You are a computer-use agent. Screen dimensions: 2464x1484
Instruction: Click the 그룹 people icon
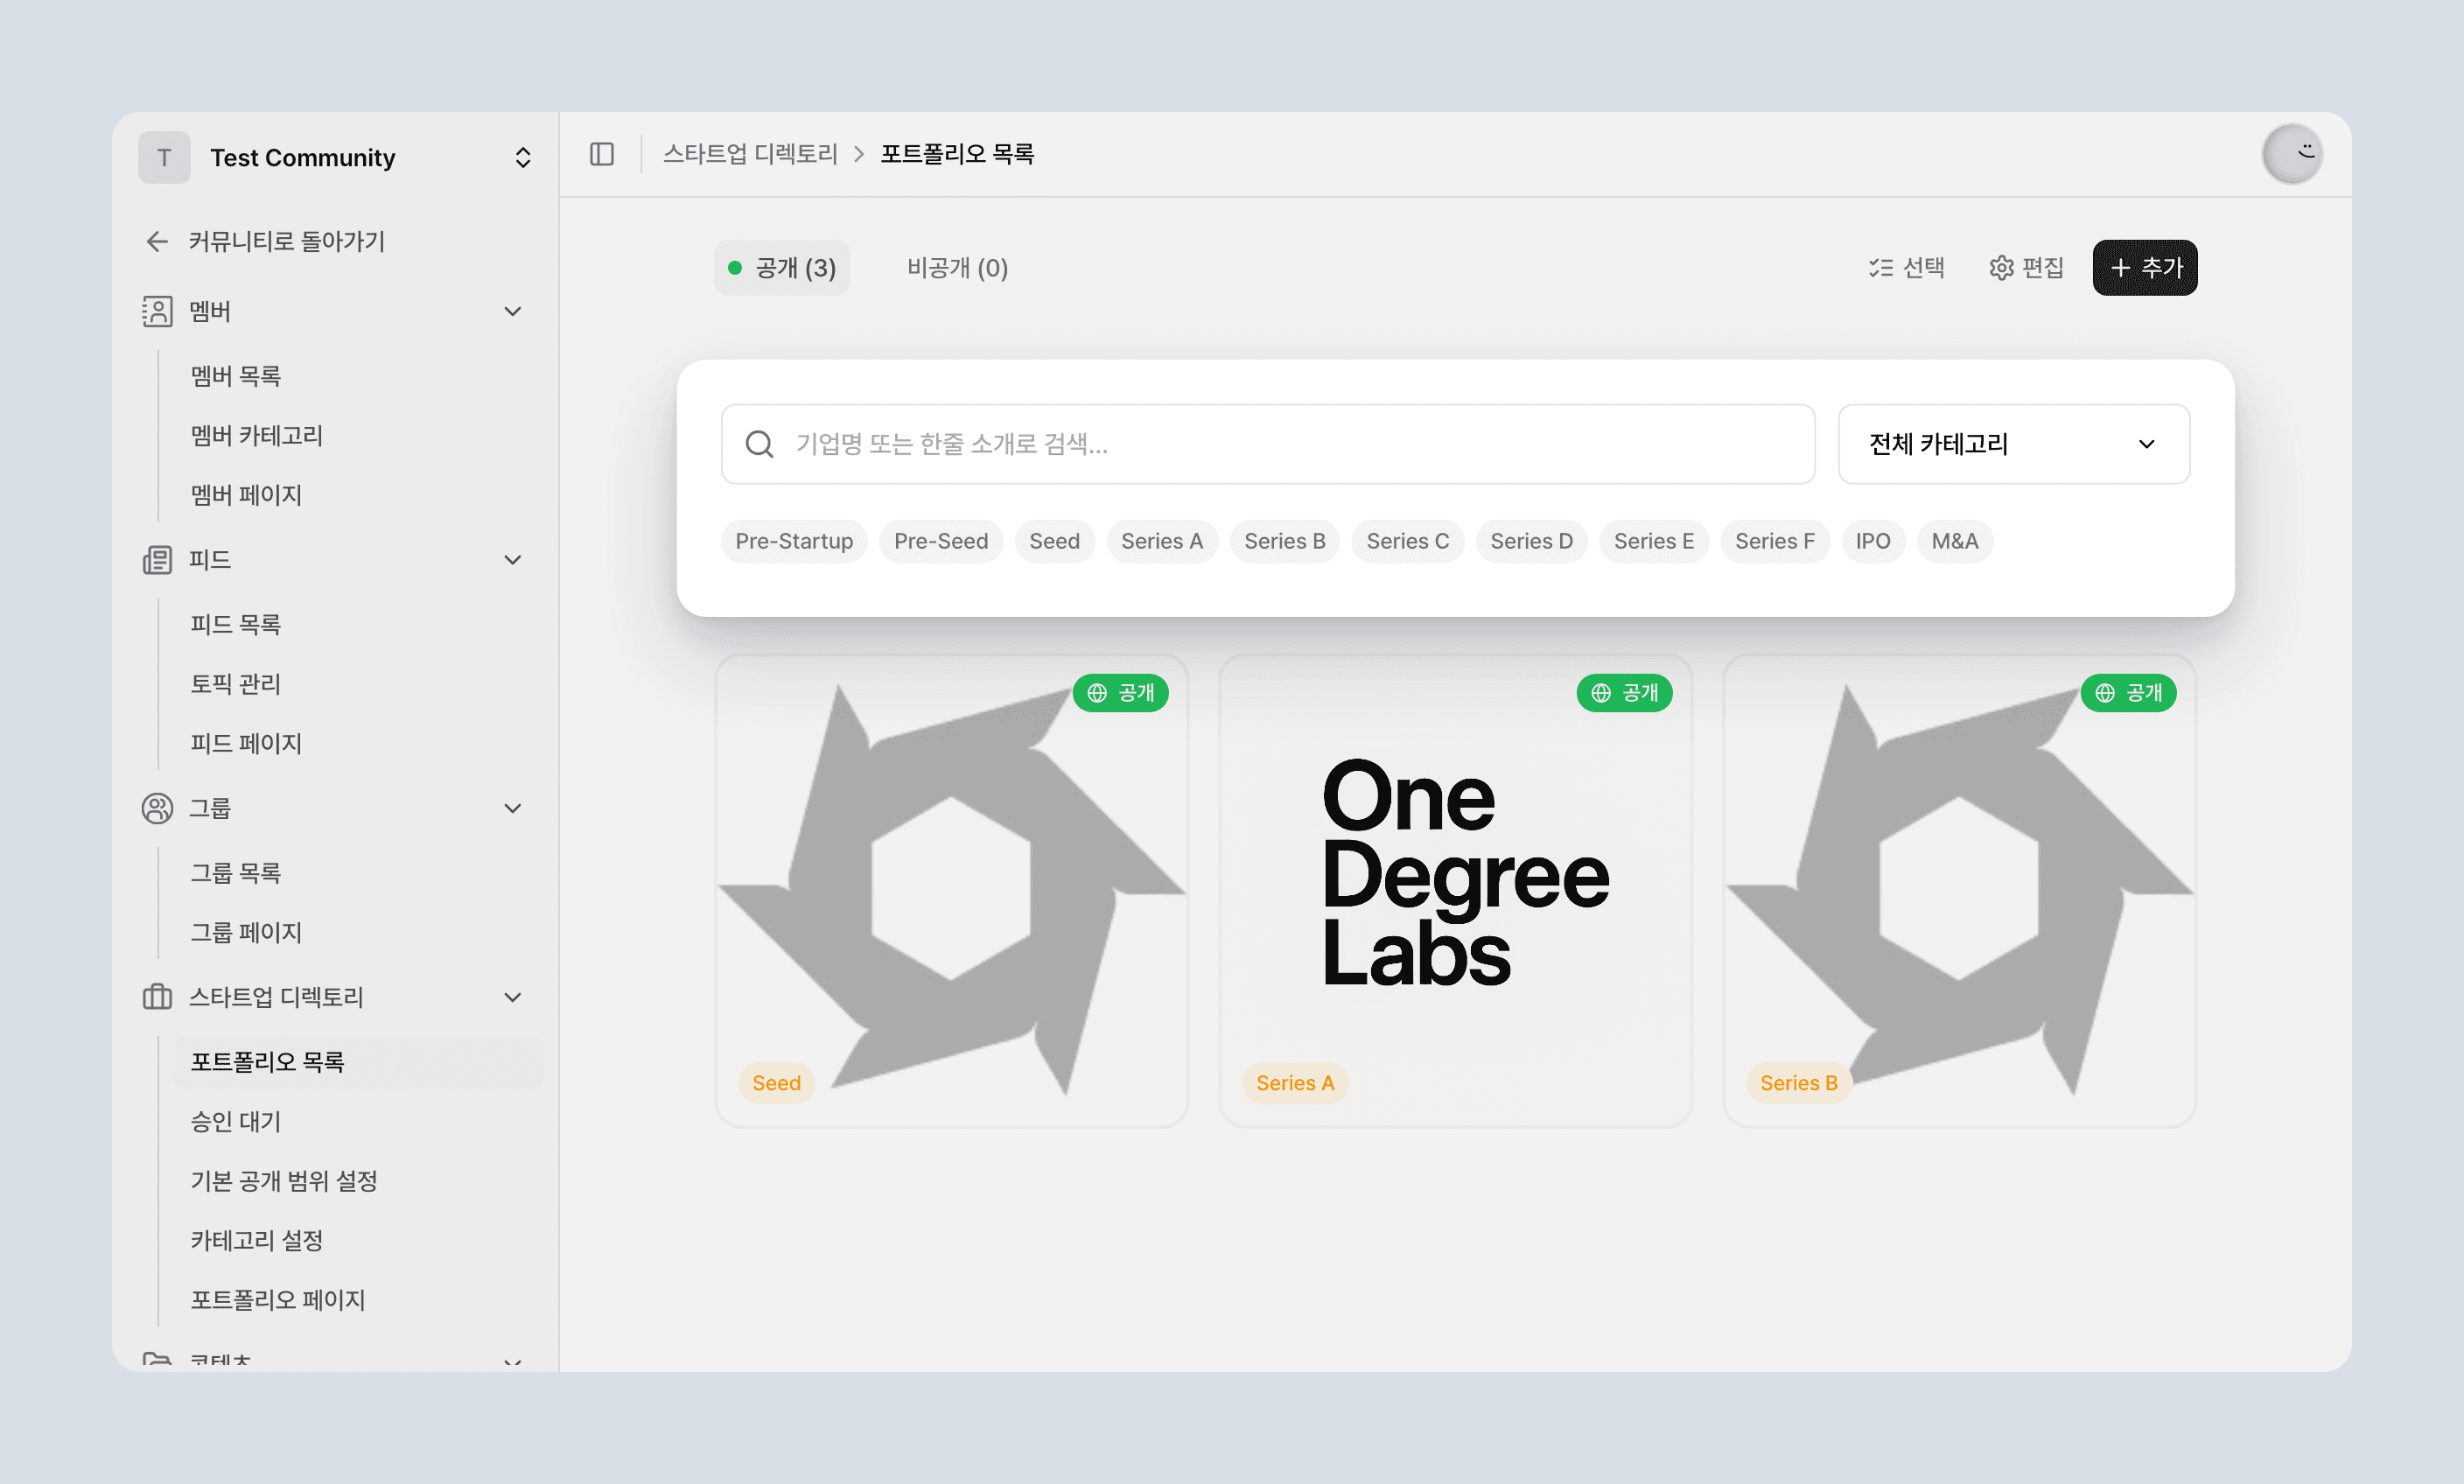[x=157, y=808]
